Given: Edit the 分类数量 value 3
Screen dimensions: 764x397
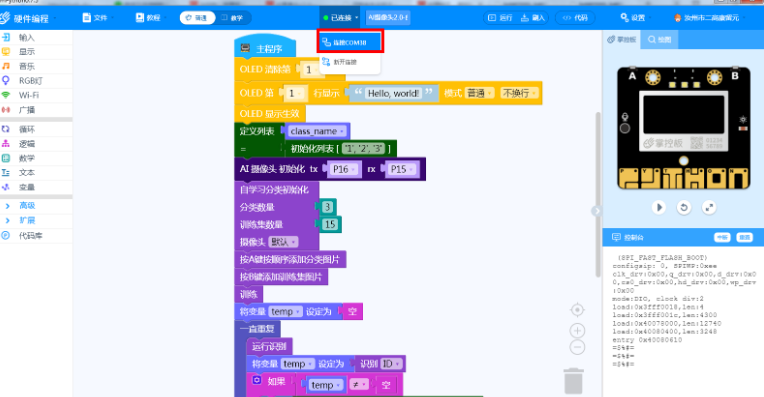Looking at the screenshot, I should pos(327,207).
